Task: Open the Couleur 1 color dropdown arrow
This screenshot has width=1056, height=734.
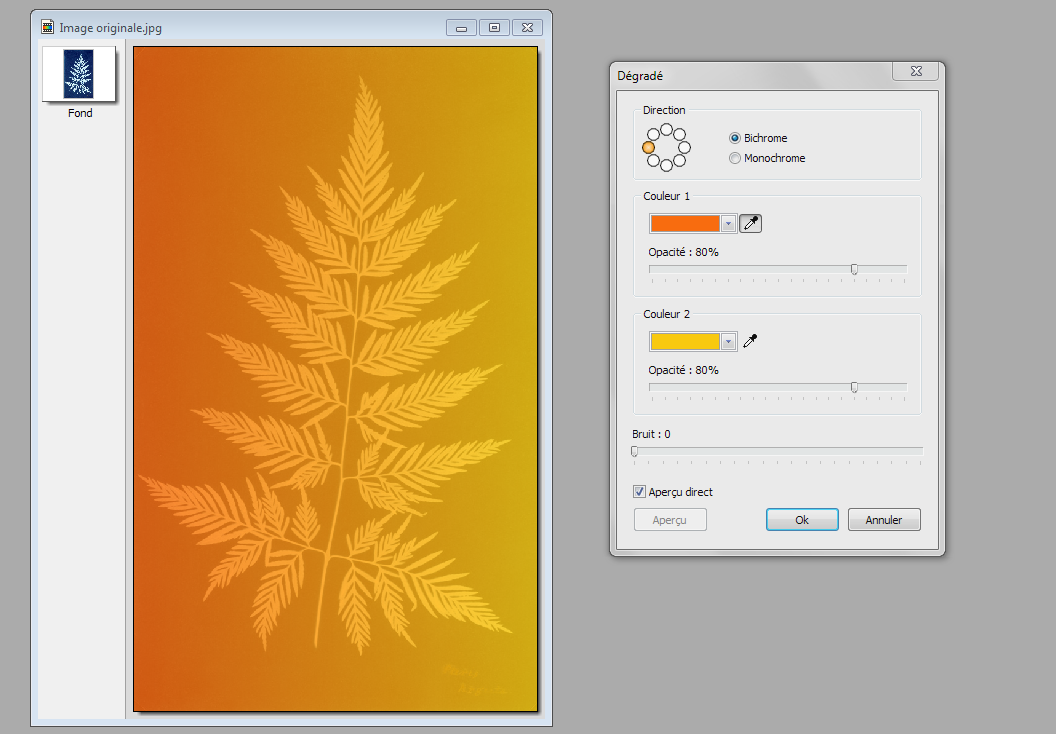Action: click(x=728, y=224)
